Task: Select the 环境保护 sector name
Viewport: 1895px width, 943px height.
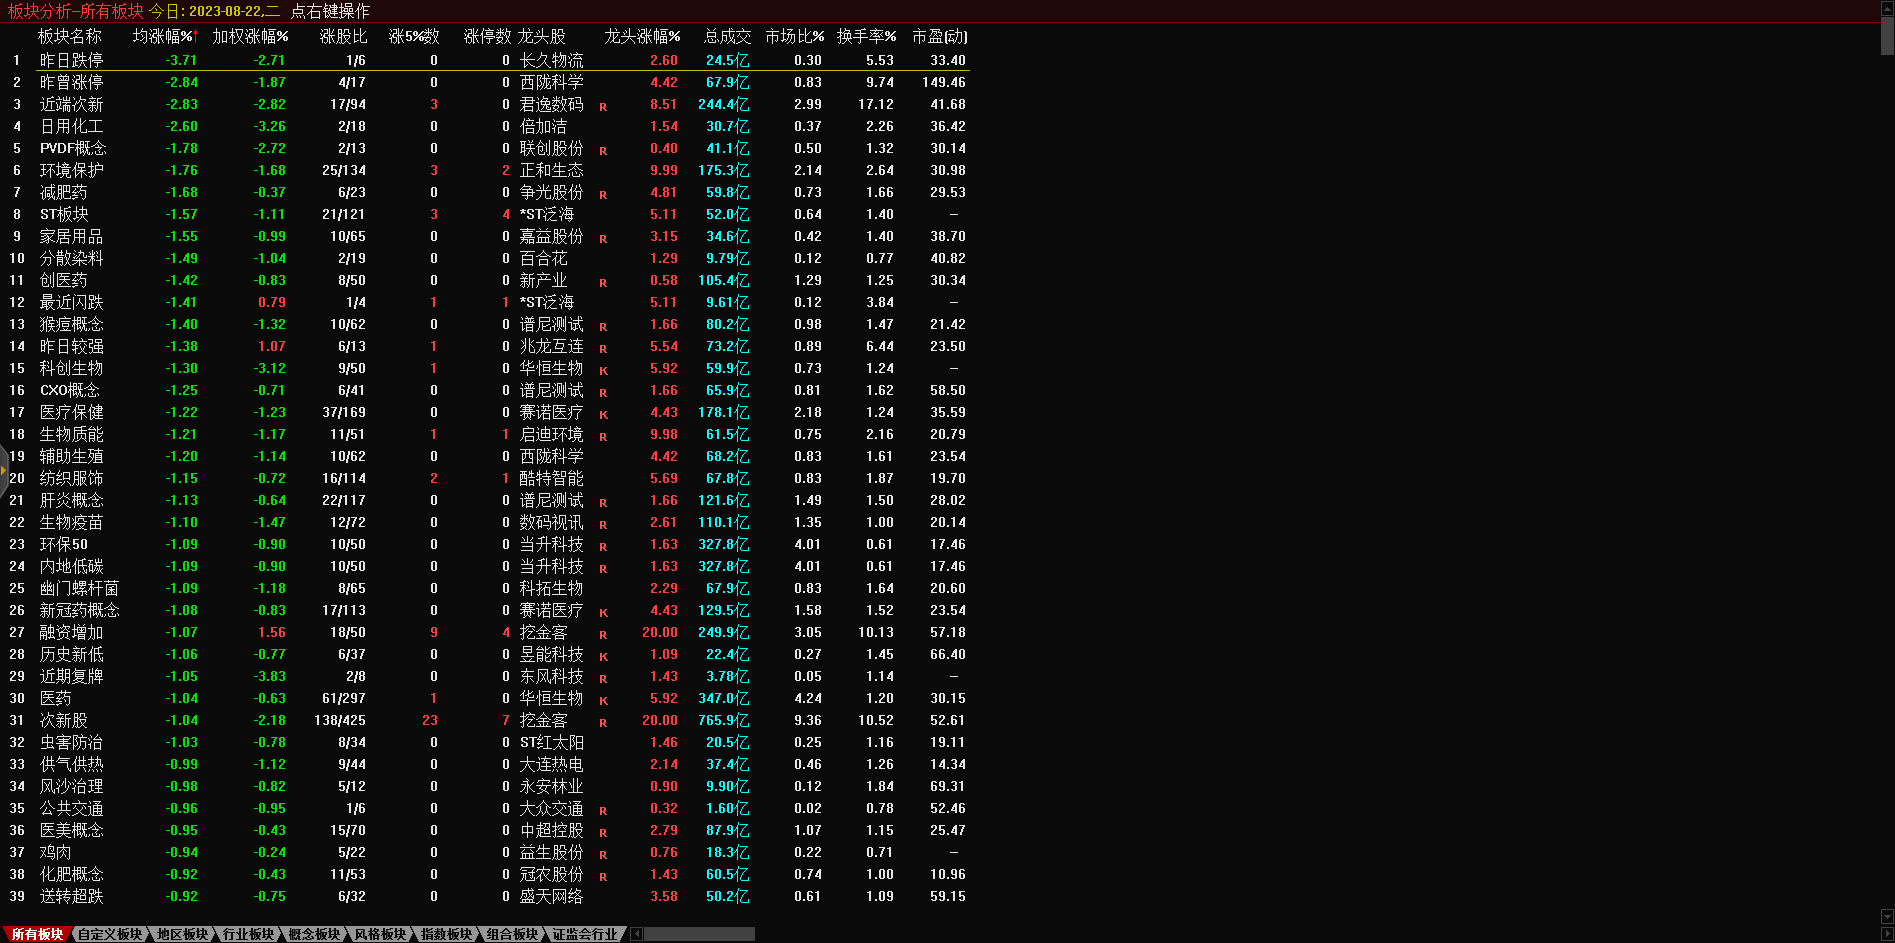Action: coord(71,170)
